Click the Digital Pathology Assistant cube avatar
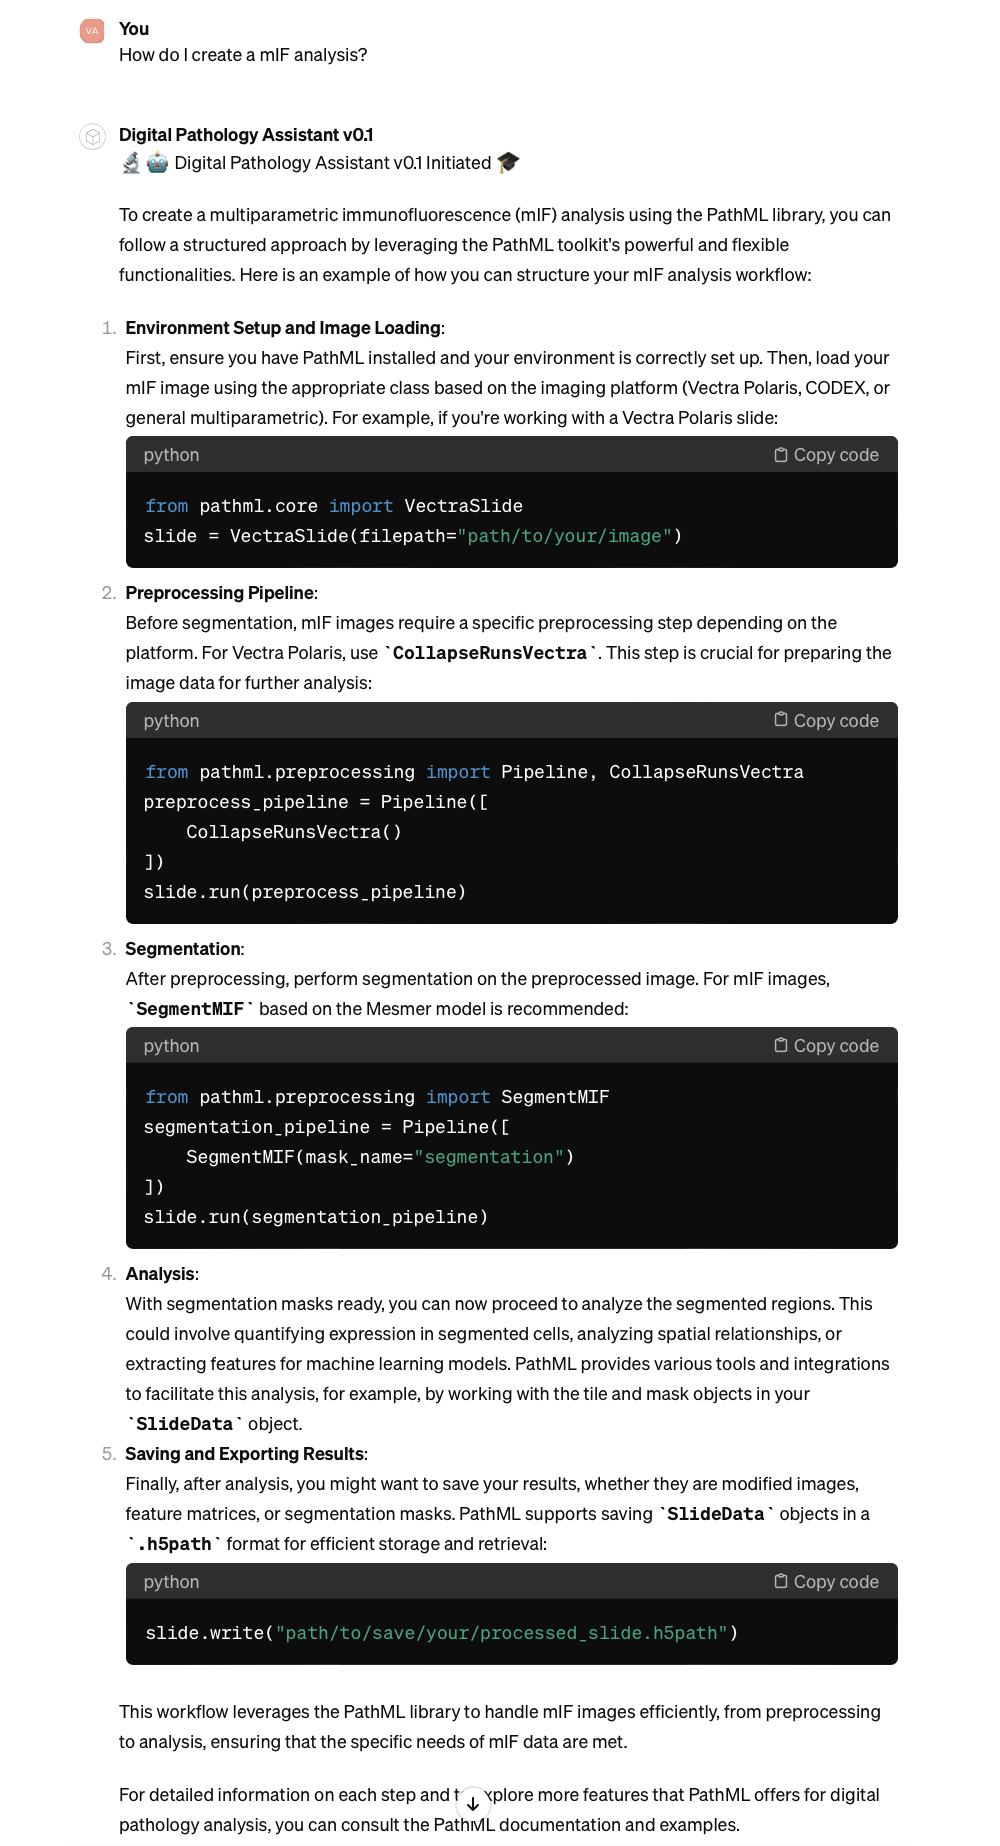Viewport: 1000px width, 1846px height. coord(92,137)
